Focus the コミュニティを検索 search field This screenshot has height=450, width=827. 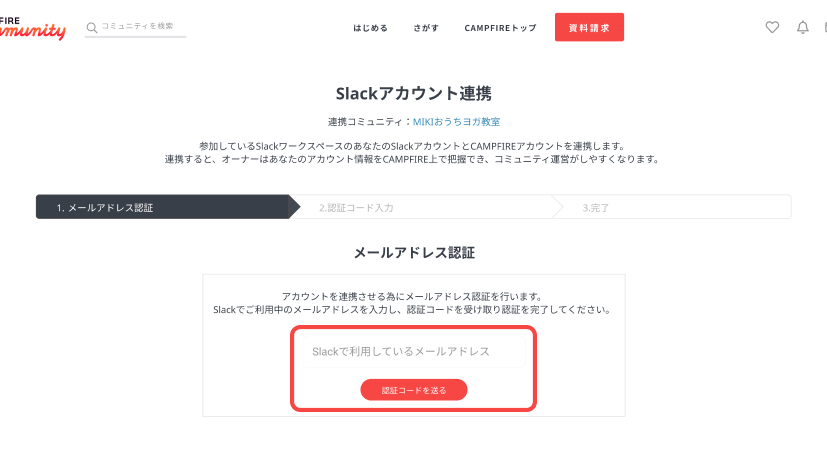(x=142, y=27)
